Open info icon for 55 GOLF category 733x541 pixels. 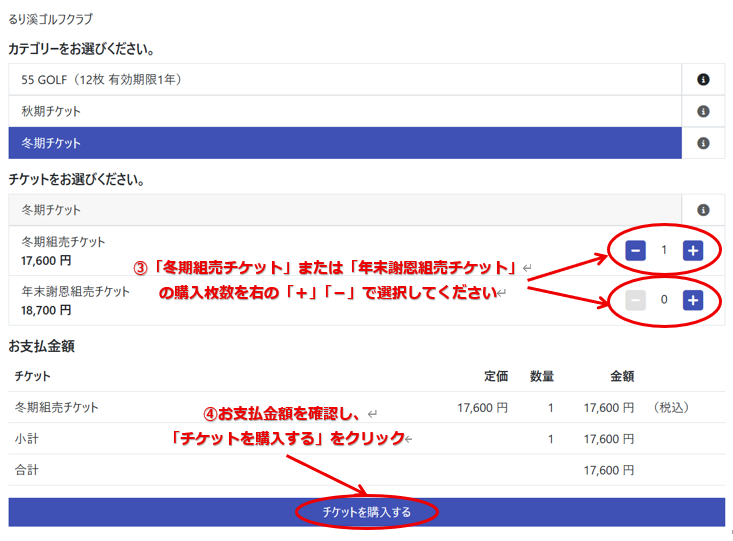703,79
